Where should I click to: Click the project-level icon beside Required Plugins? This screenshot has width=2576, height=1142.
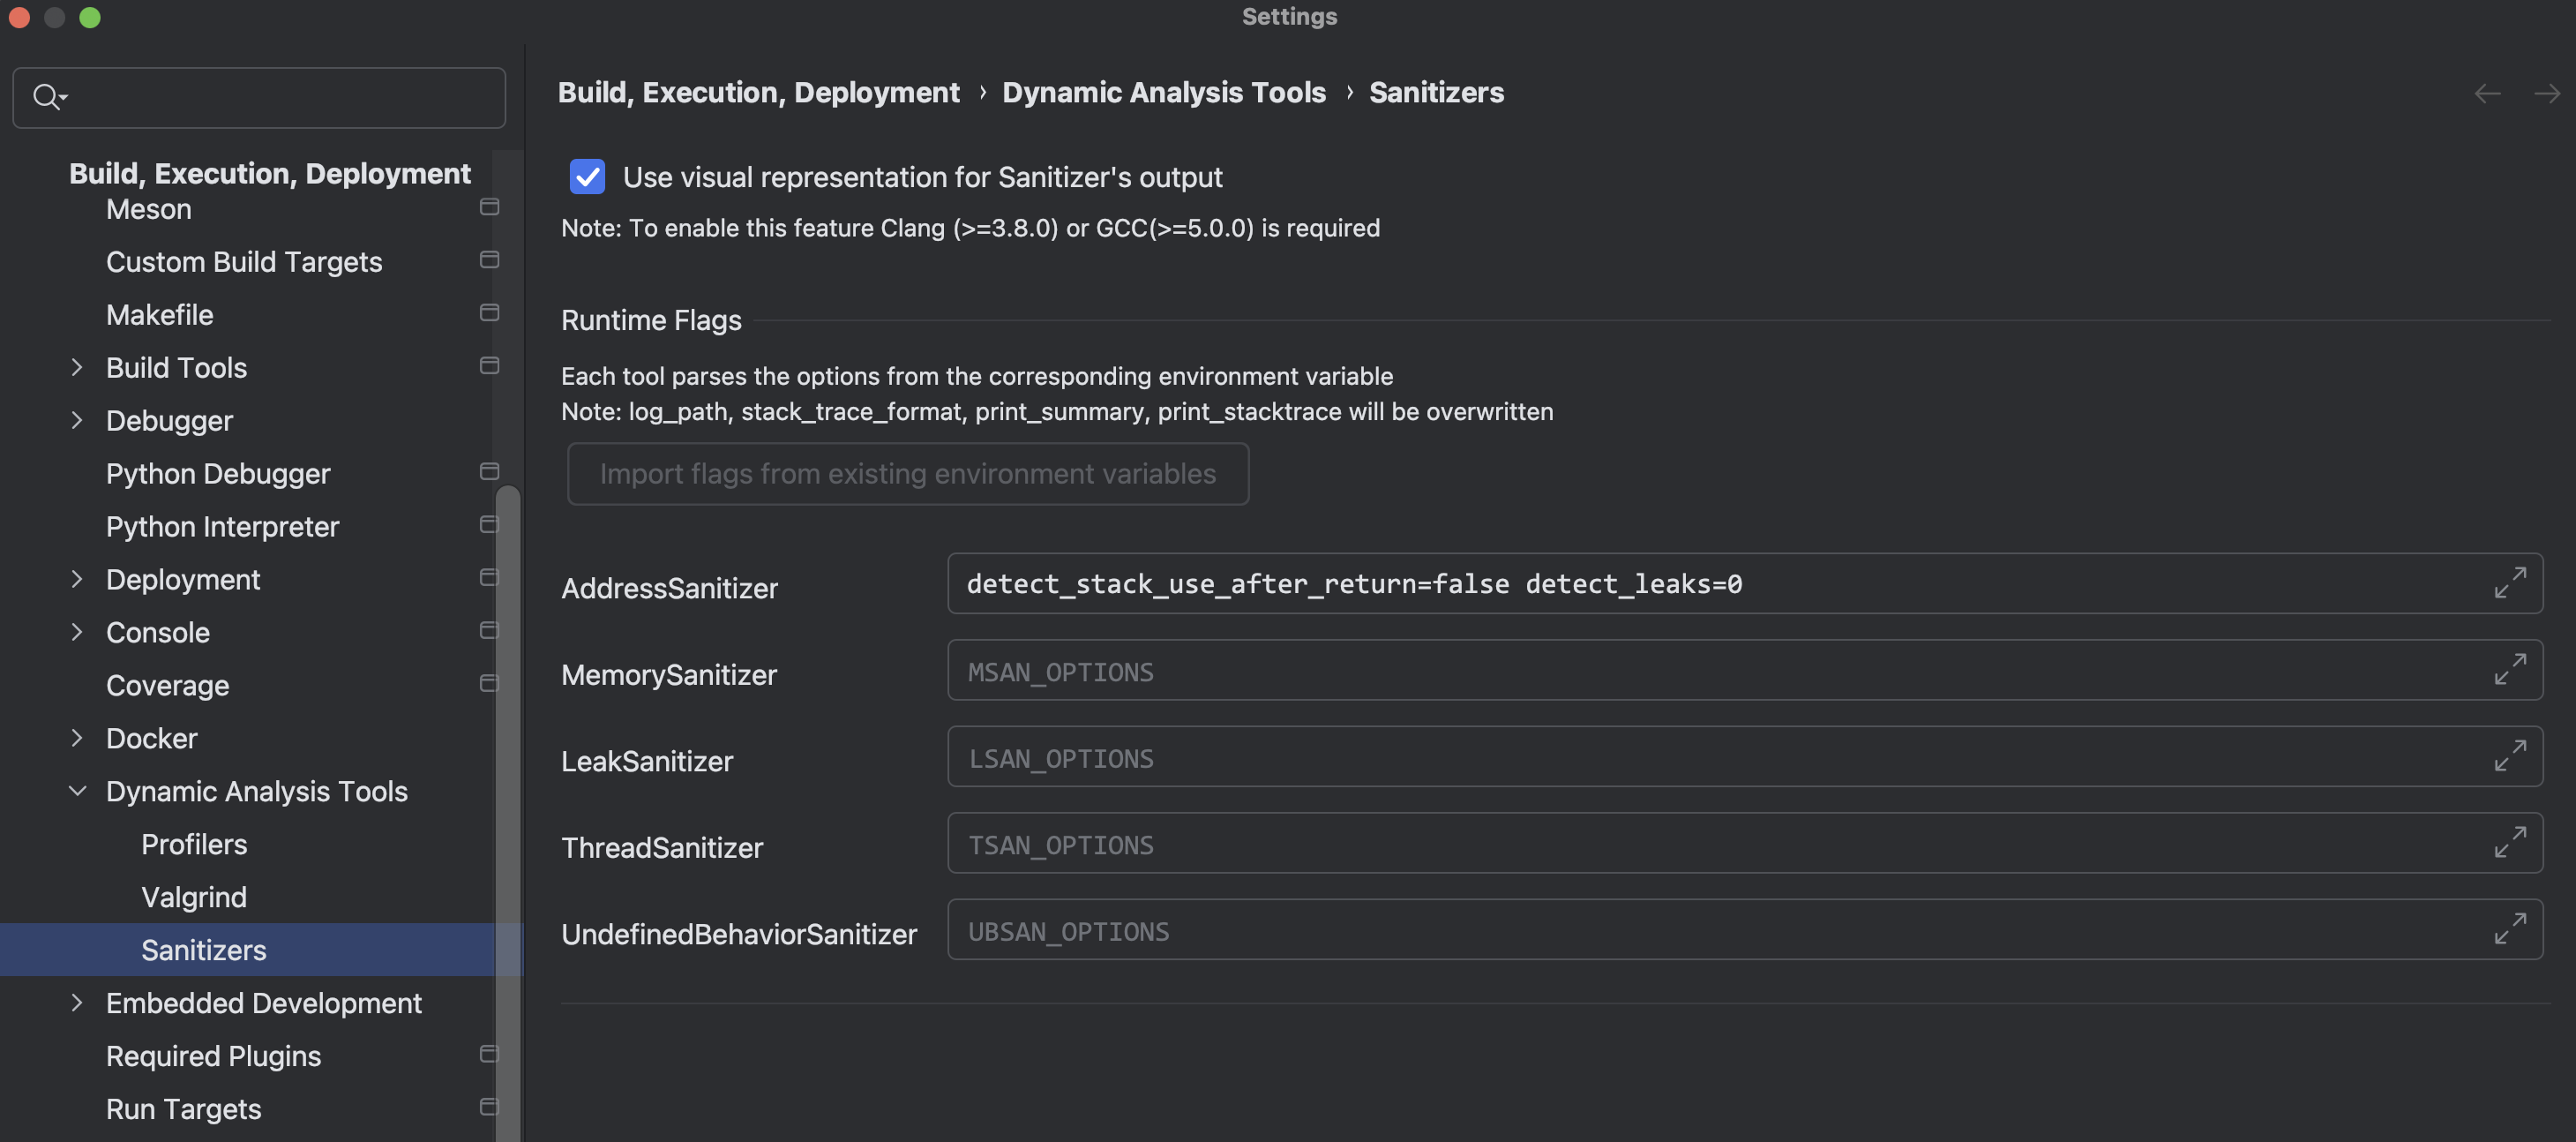(489, 1054)
